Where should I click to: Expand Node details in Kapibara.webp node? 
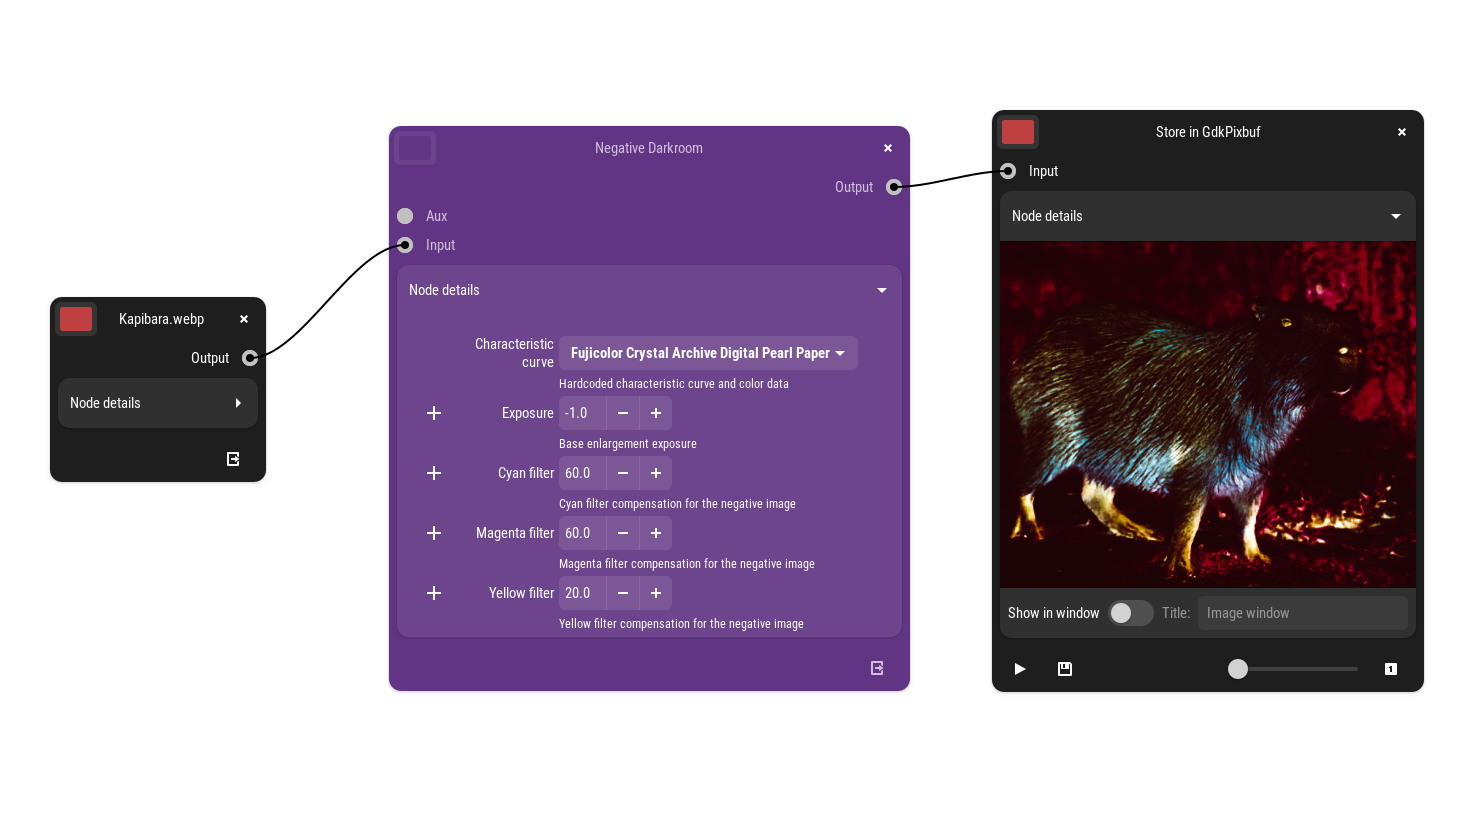pyautogui.click(x=158, y=403)
